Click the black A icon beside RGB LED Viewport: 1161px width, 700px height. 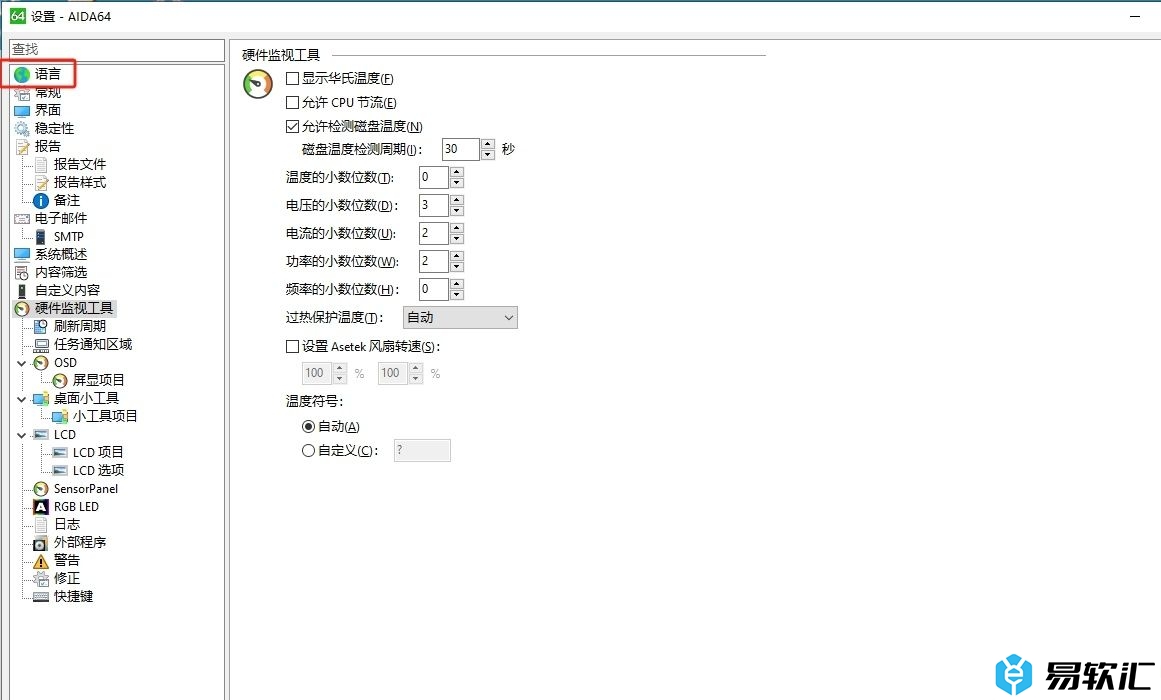(41, 507)
